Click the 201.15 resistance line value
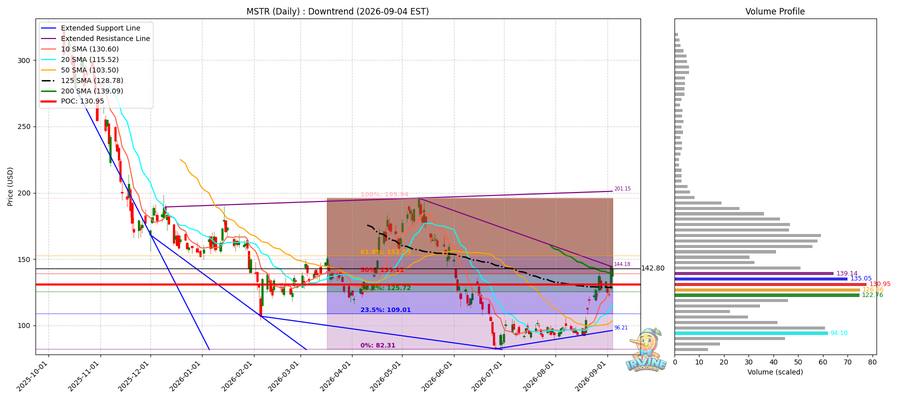The image size is (900, 400). 622,189
